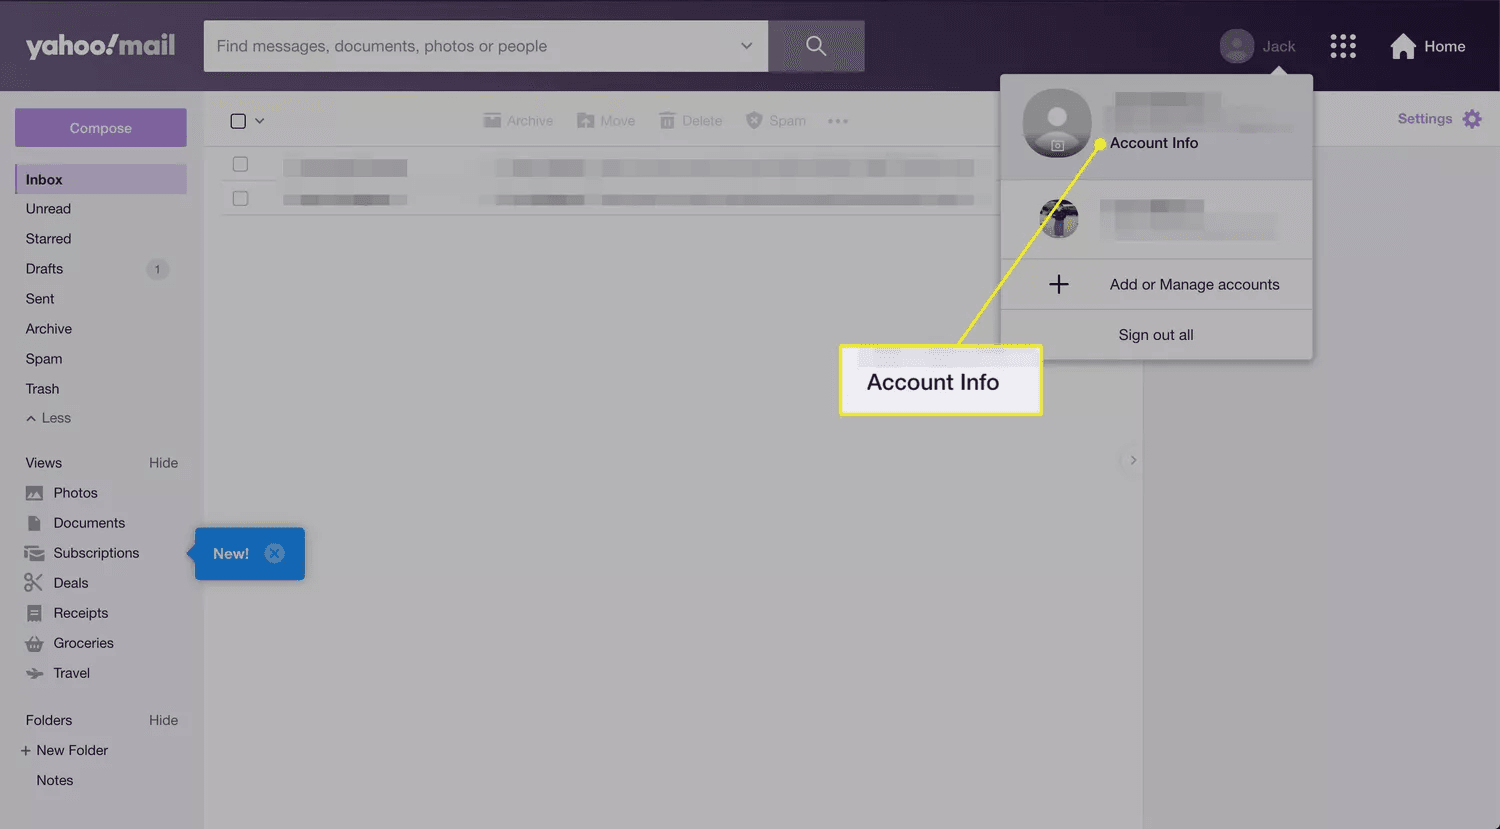Click the search magnifier button
The width and height of the screenshot is (1500, 829).
pyautogui.click(x=816, y=46)
